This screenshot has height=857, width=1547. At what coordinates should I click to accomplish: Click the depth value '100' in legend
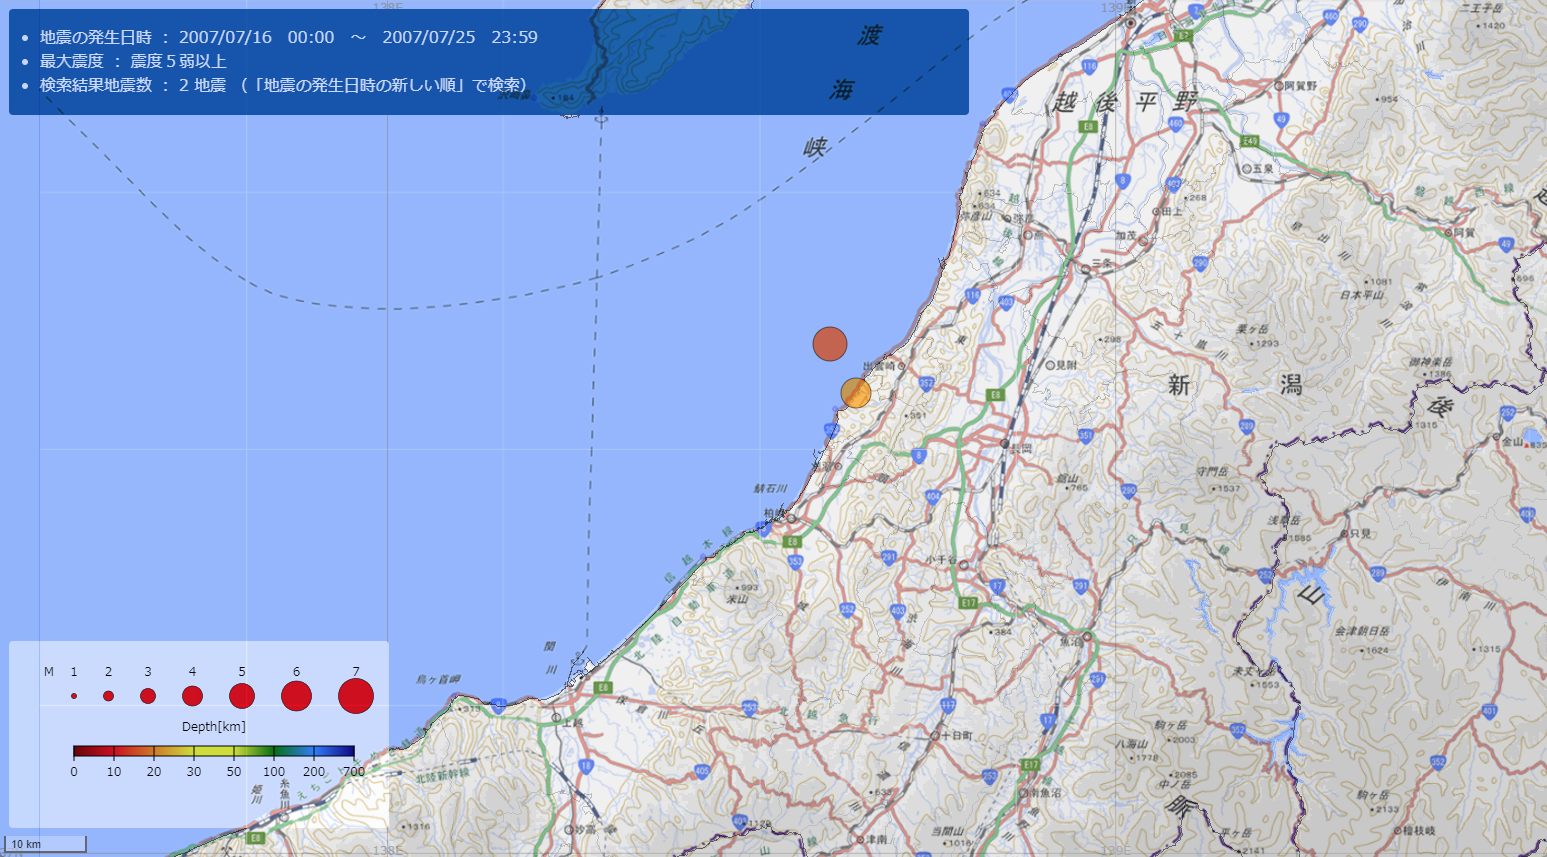click(x=273, y=772)
